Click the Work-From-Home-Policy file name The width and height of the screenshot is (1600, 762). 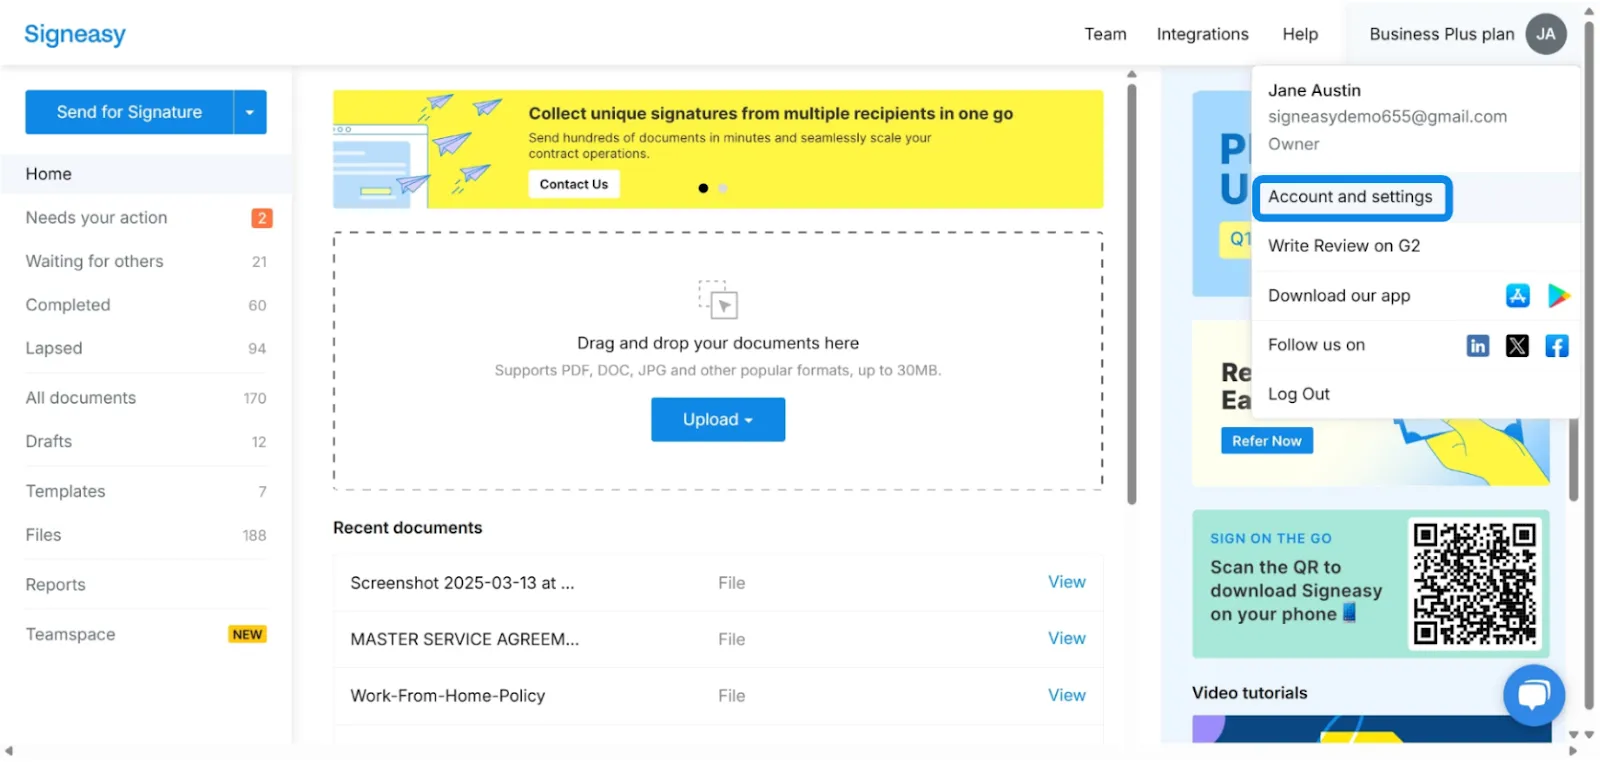click(x=447, y=696)
